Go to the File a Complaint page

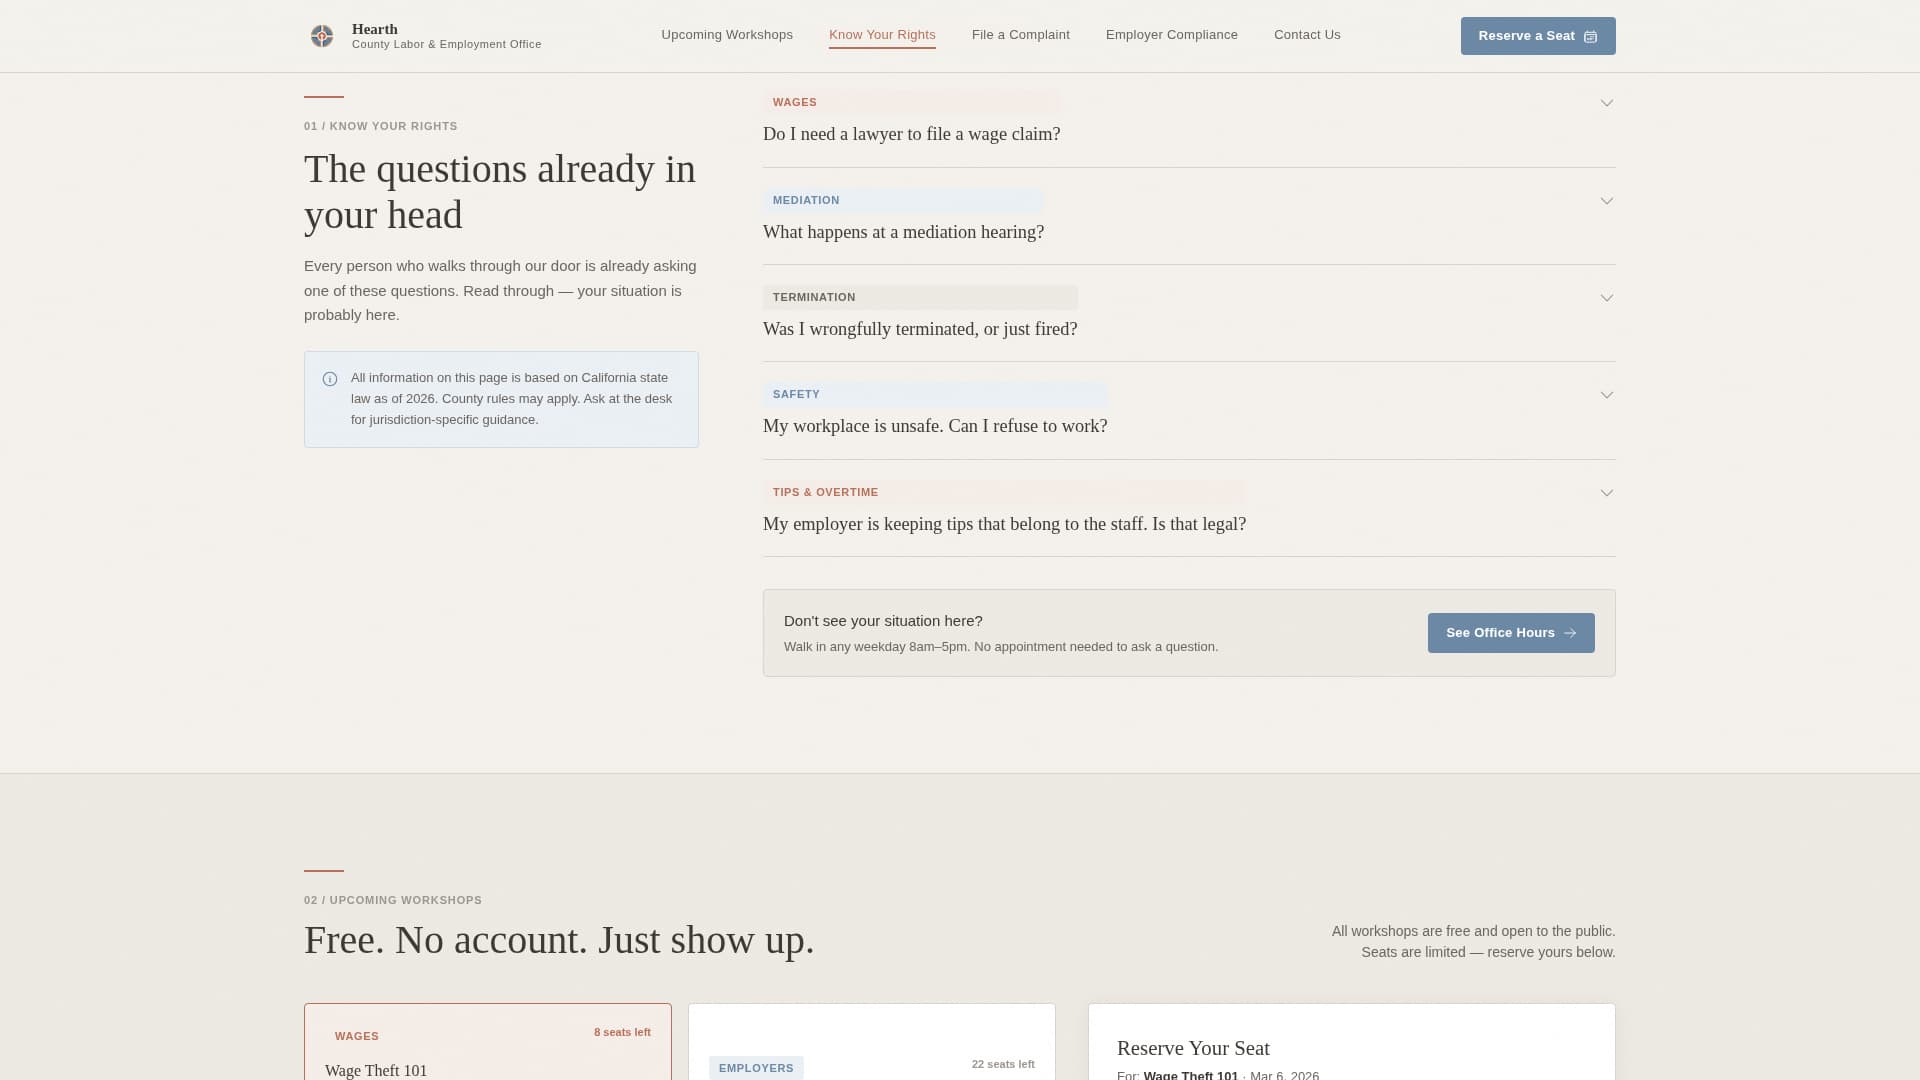click(1020, 35)
